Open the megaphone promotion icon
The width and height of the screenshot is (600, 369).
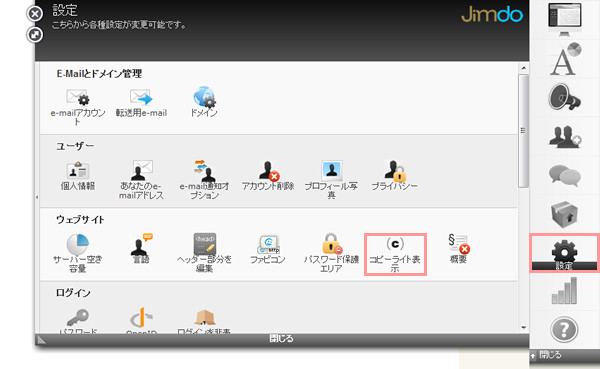(x=564, y=97)
